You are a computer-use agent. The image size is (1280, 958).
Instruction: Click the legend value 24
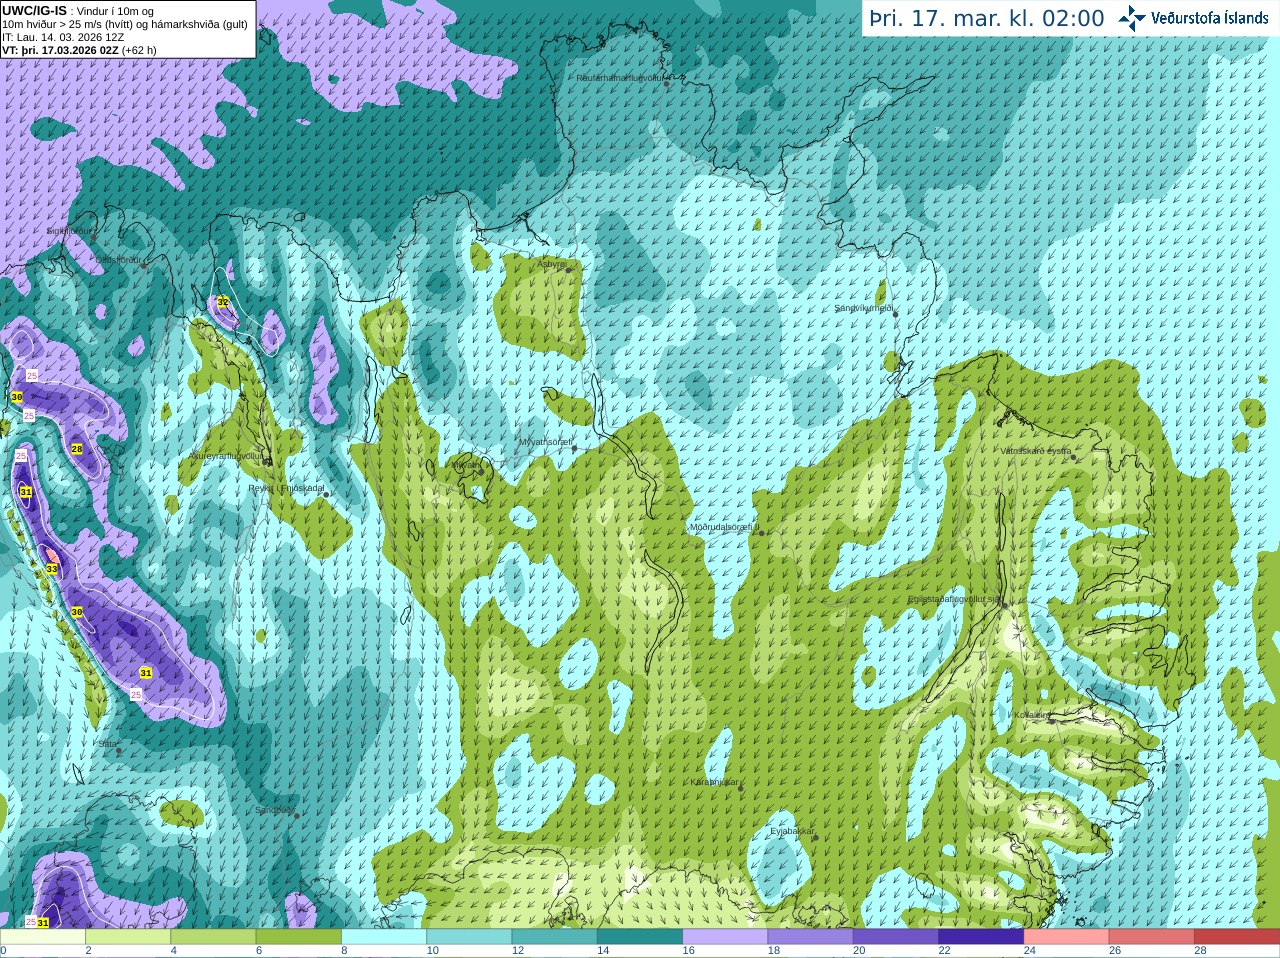1030,951
